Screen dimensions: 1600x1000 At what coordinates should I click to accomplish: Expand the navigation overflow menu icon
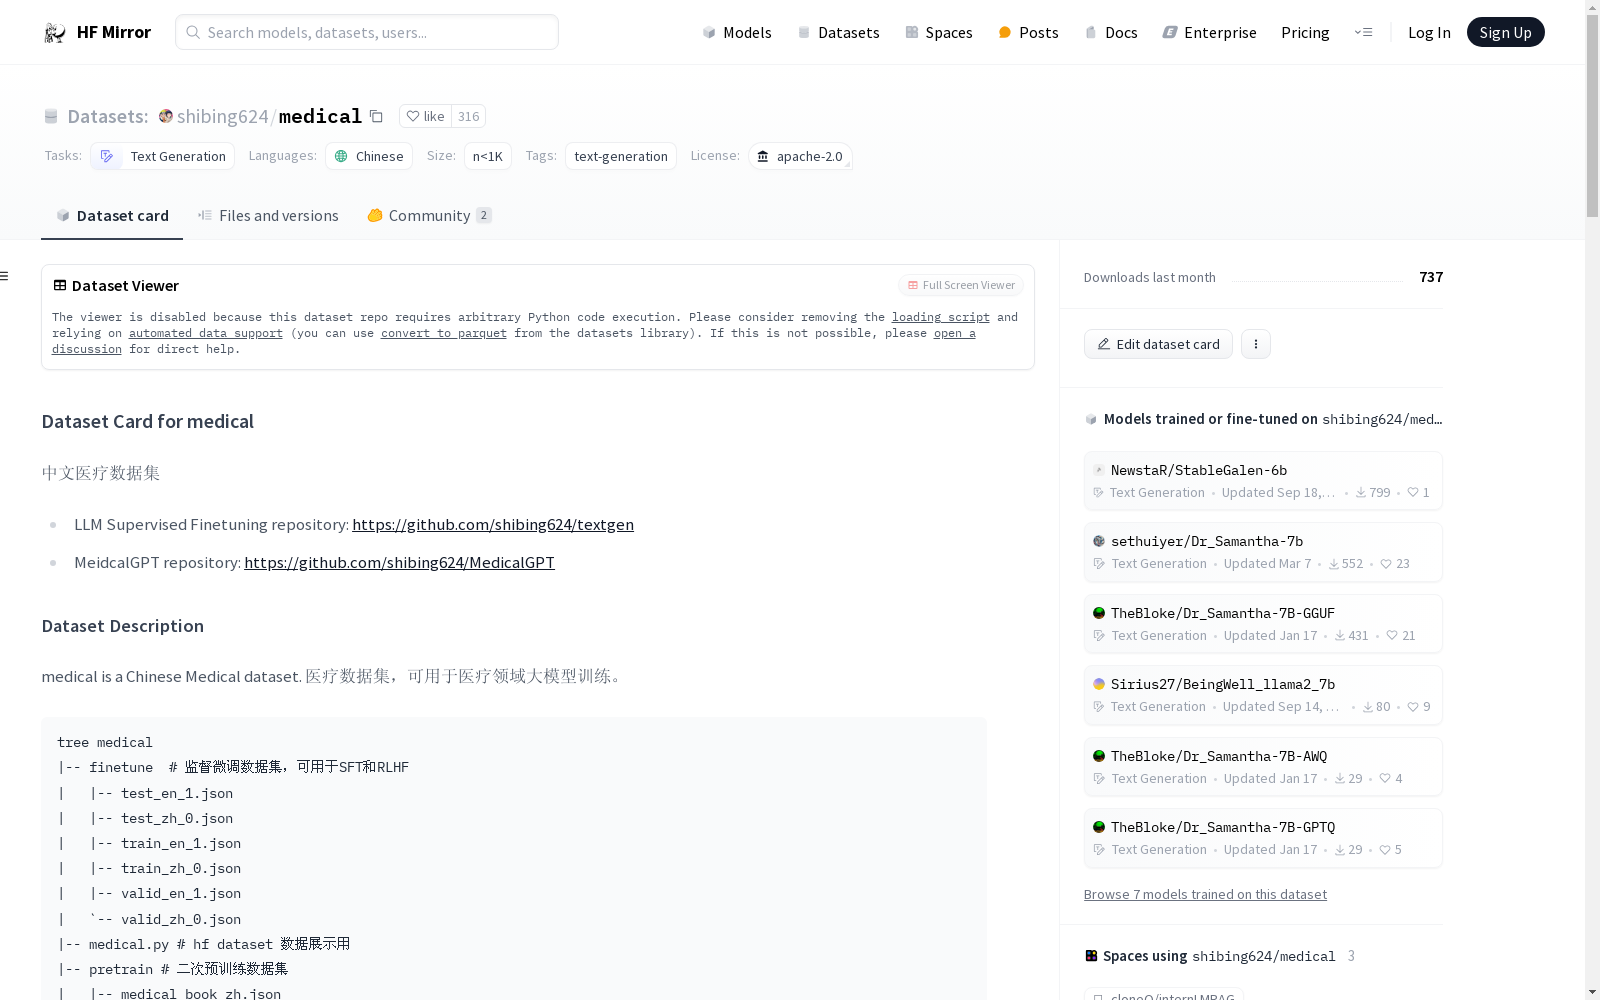point(1363,32)
